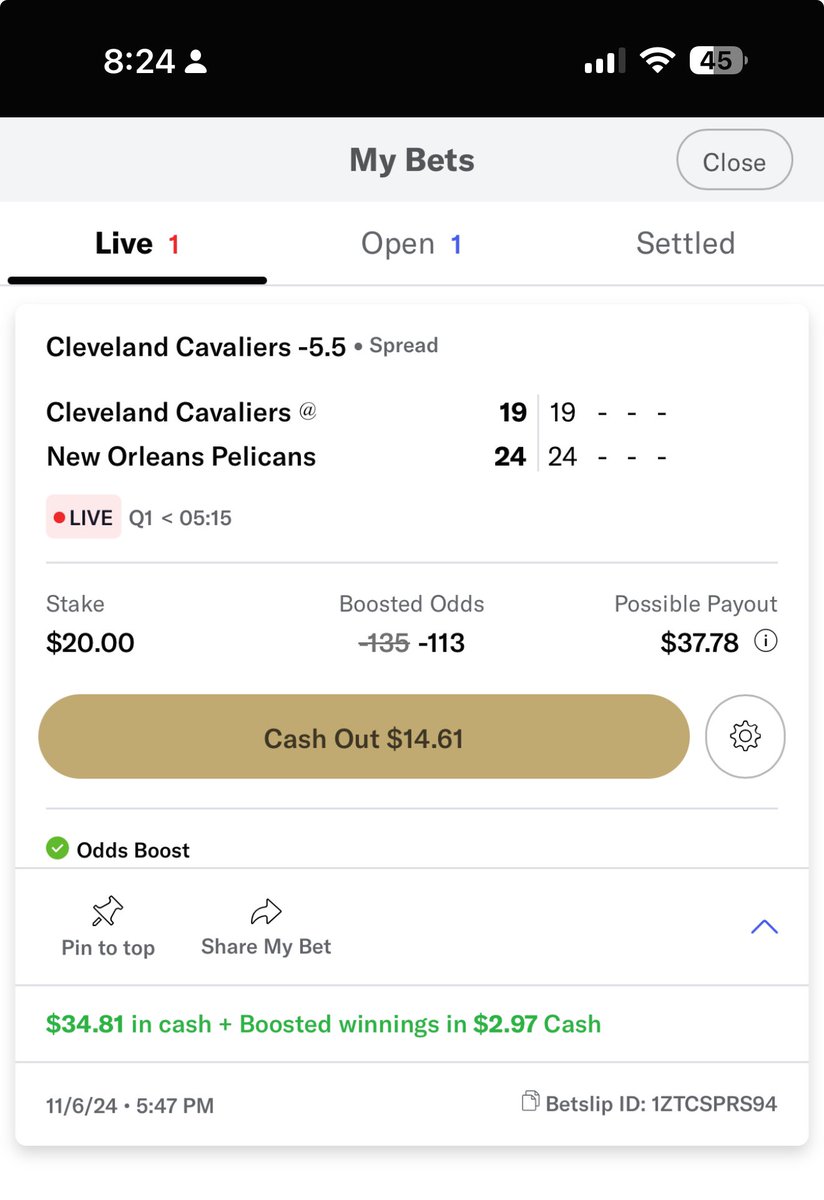Tap the Possible Payout info icon
The width and height of the screenshot is (824, 1200).
click(765, 642)
